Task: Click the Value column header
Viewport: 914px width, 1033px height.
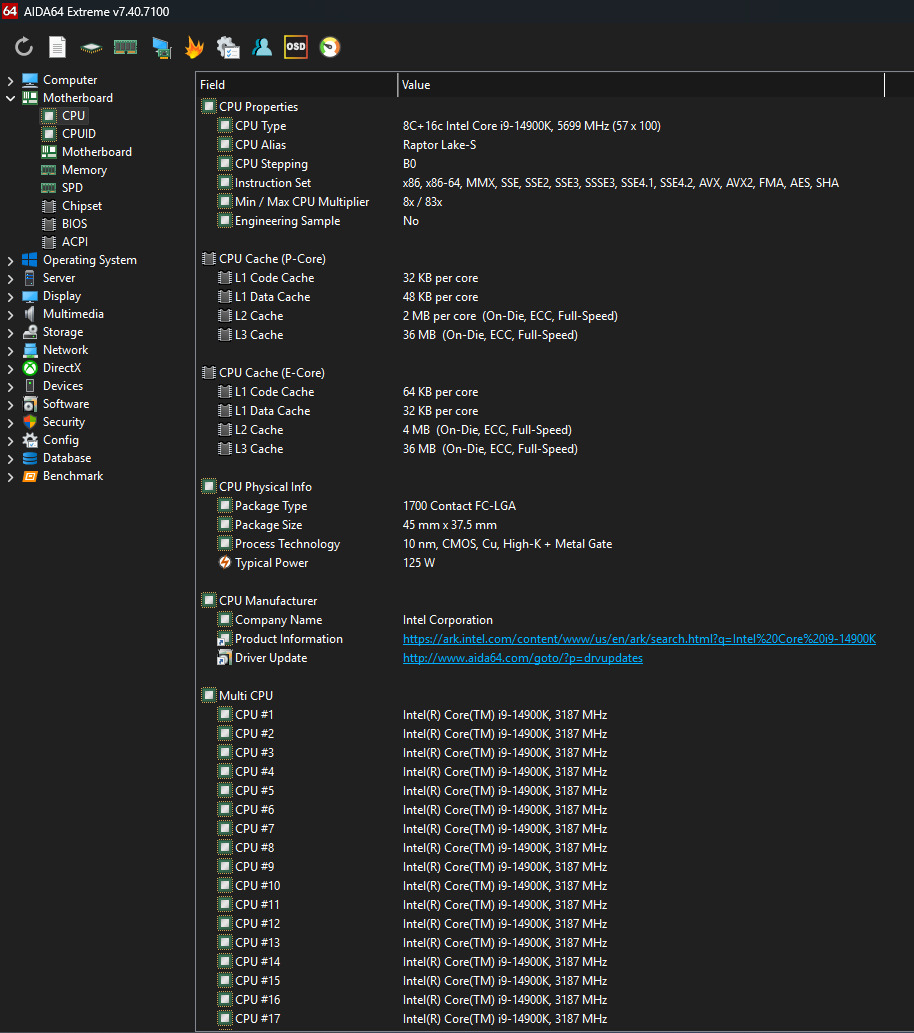Action: (641, 85)
